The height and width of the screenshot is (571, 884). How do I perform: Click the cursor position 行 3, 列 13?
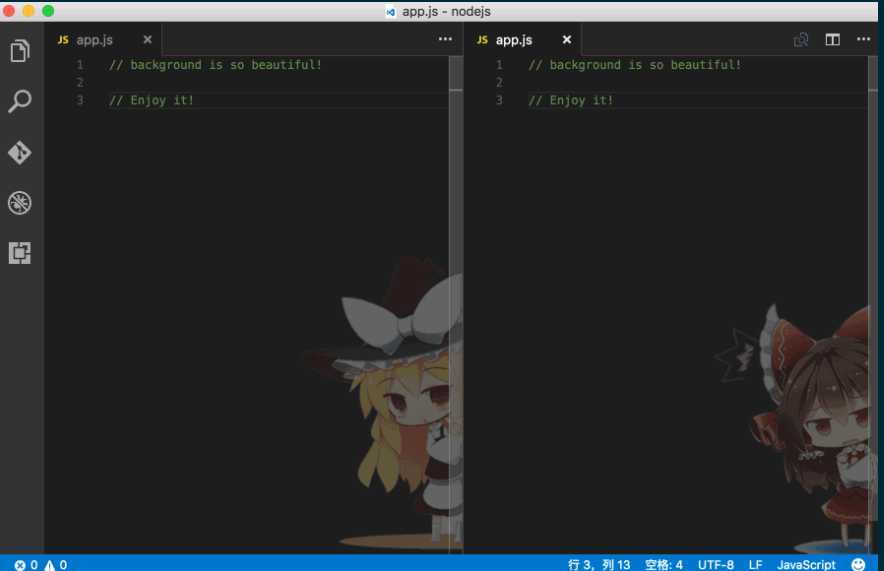click(x=599, y=564)
